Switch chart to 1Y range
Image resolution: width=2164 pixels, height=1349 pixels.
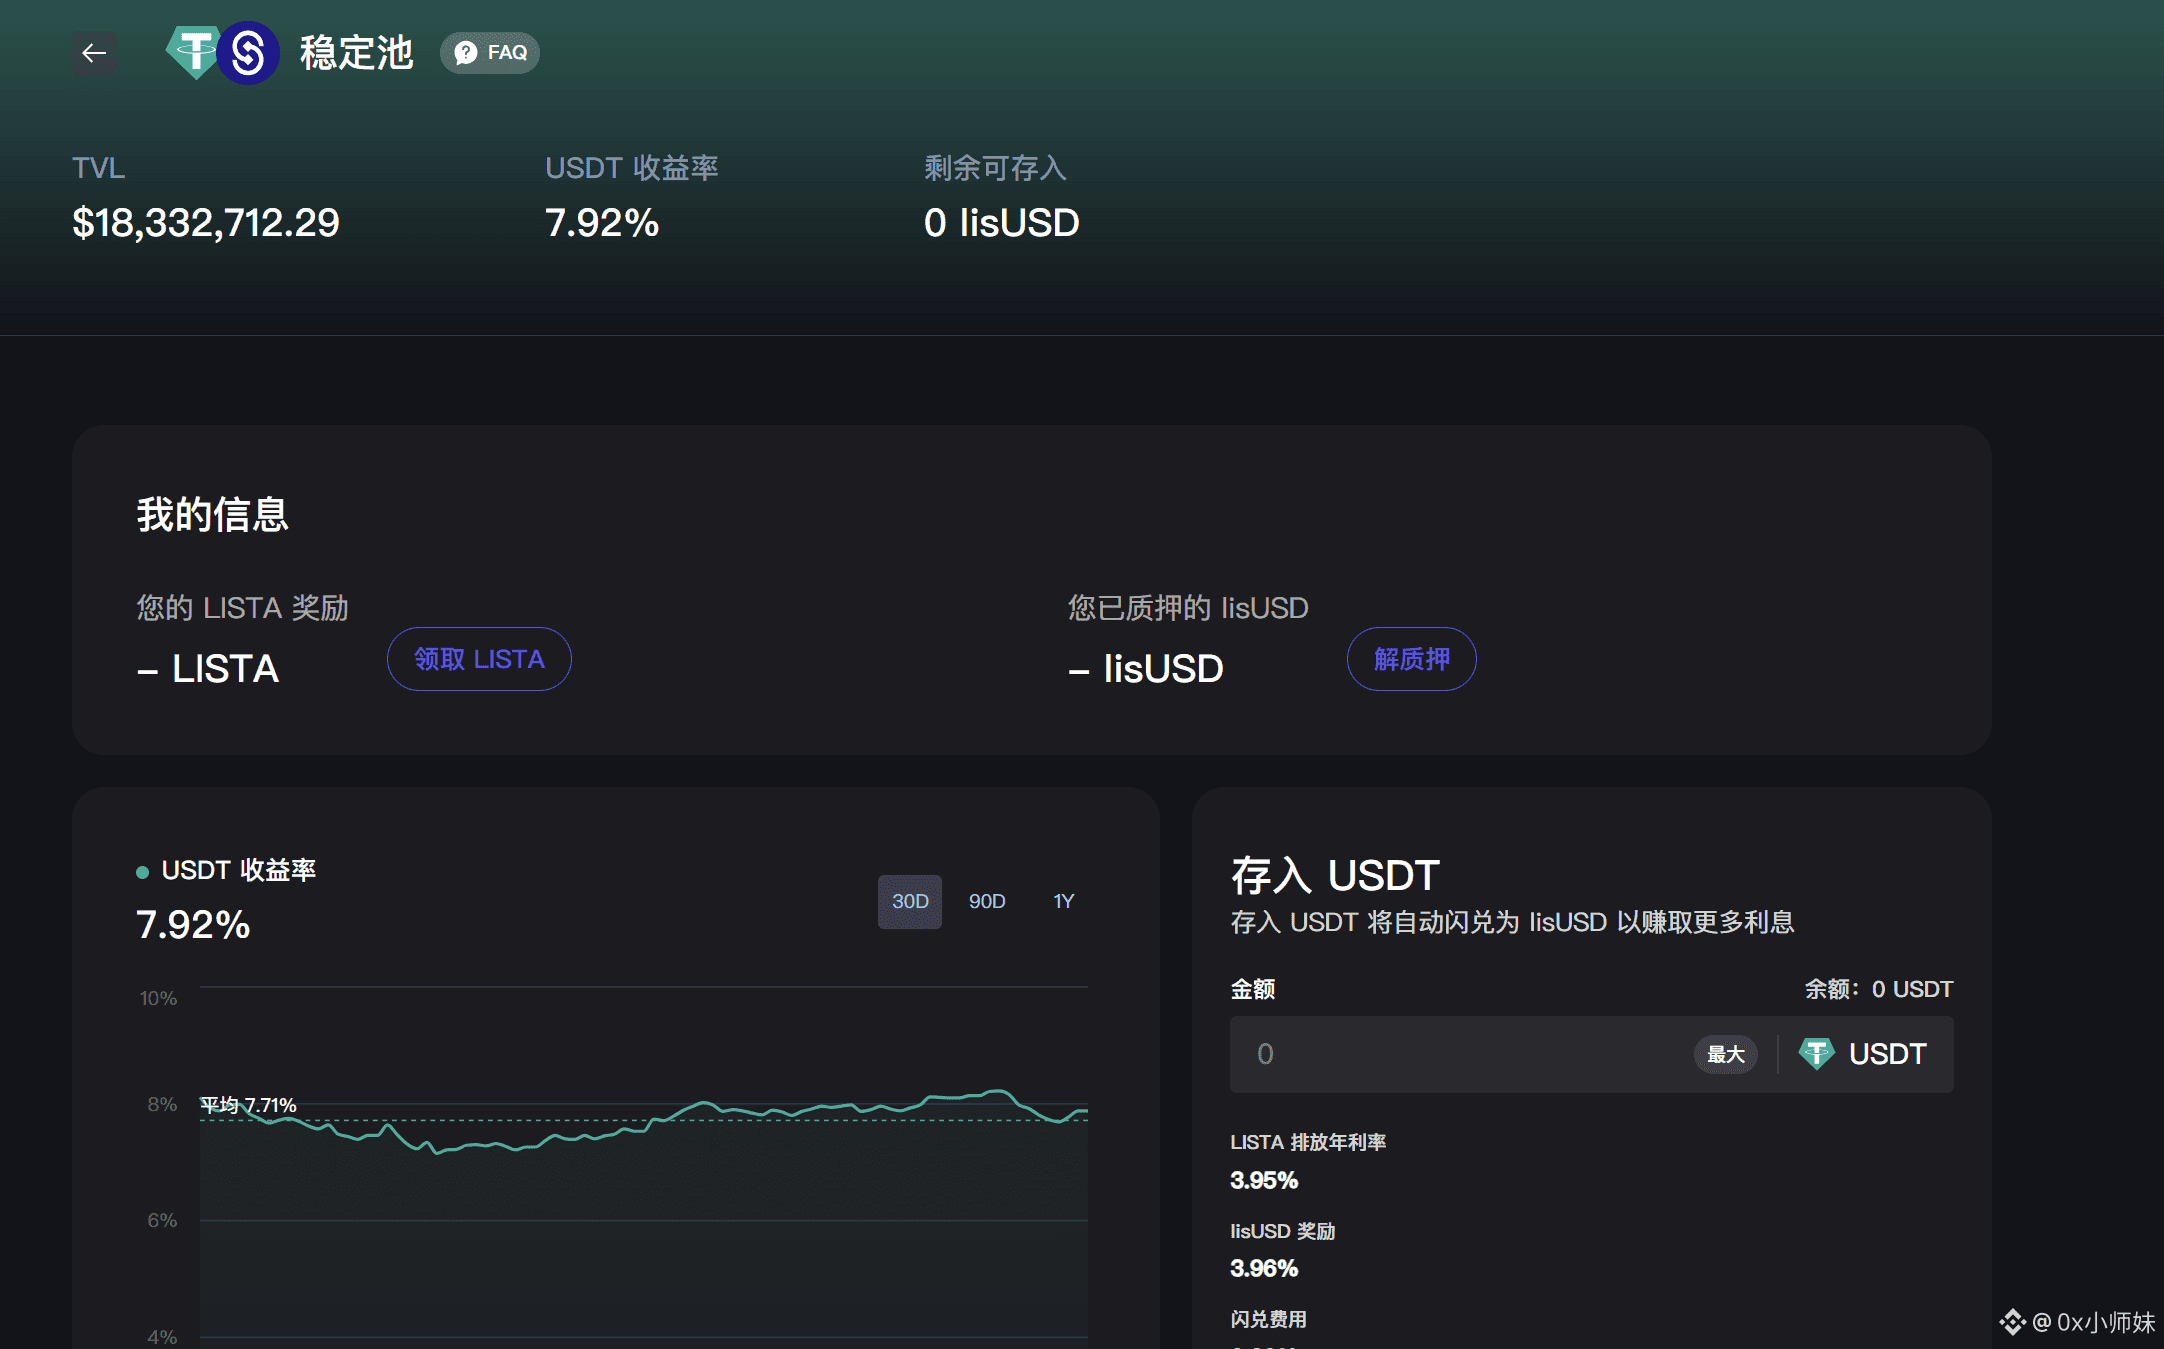point(1063,901)
